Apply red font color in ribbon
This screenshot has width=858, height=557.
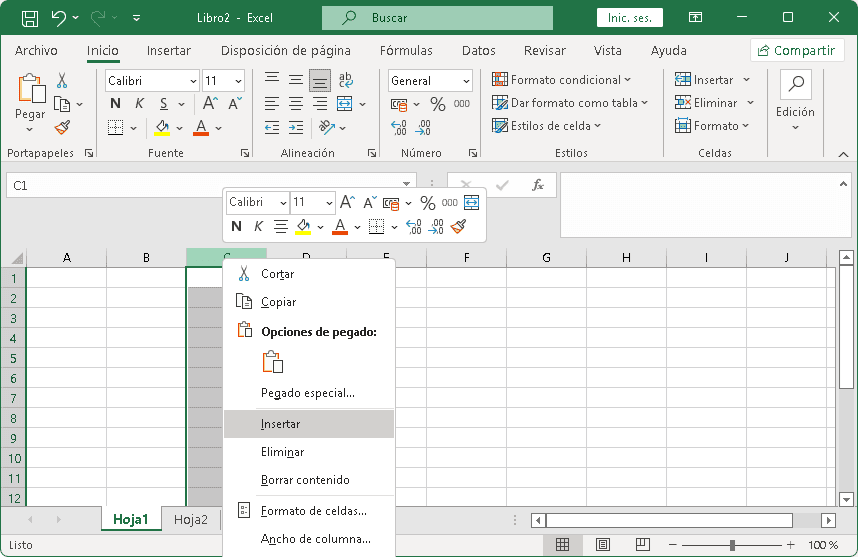(x=201, y=127)
